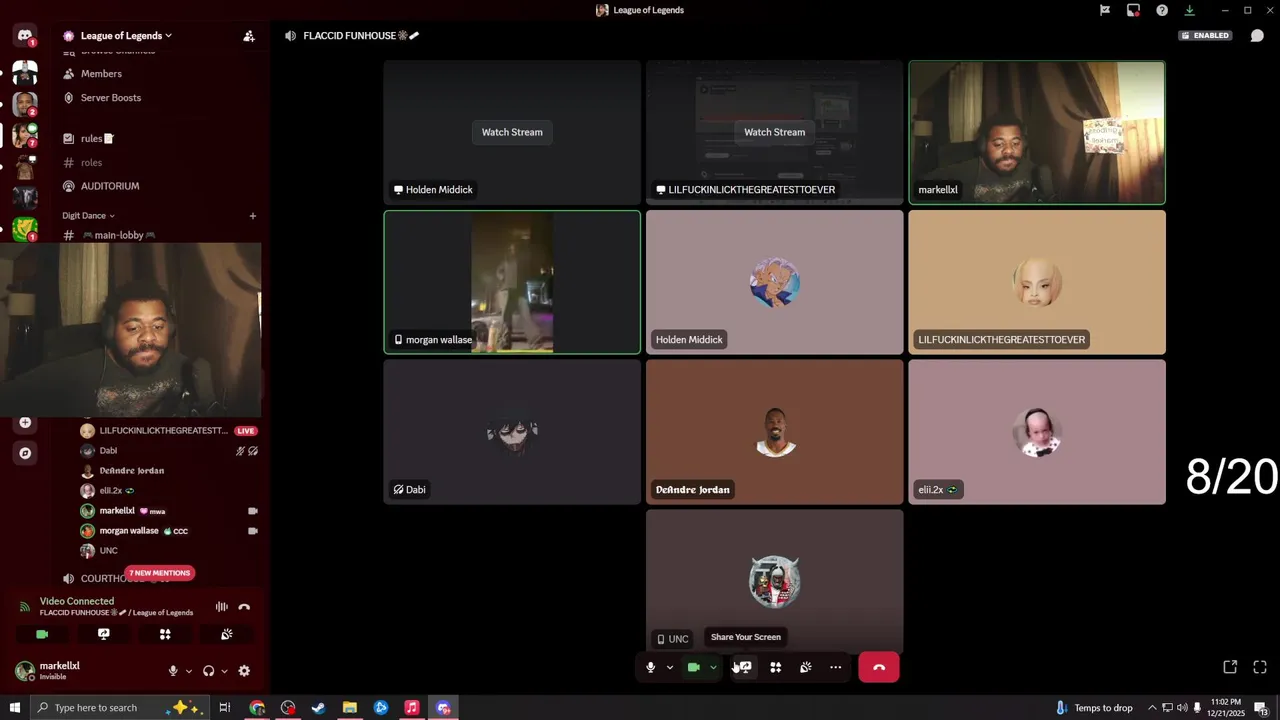This screenshot has width=1280, height=720.
Task: Create channel plus in Digit Dance category
Action: 252,216
